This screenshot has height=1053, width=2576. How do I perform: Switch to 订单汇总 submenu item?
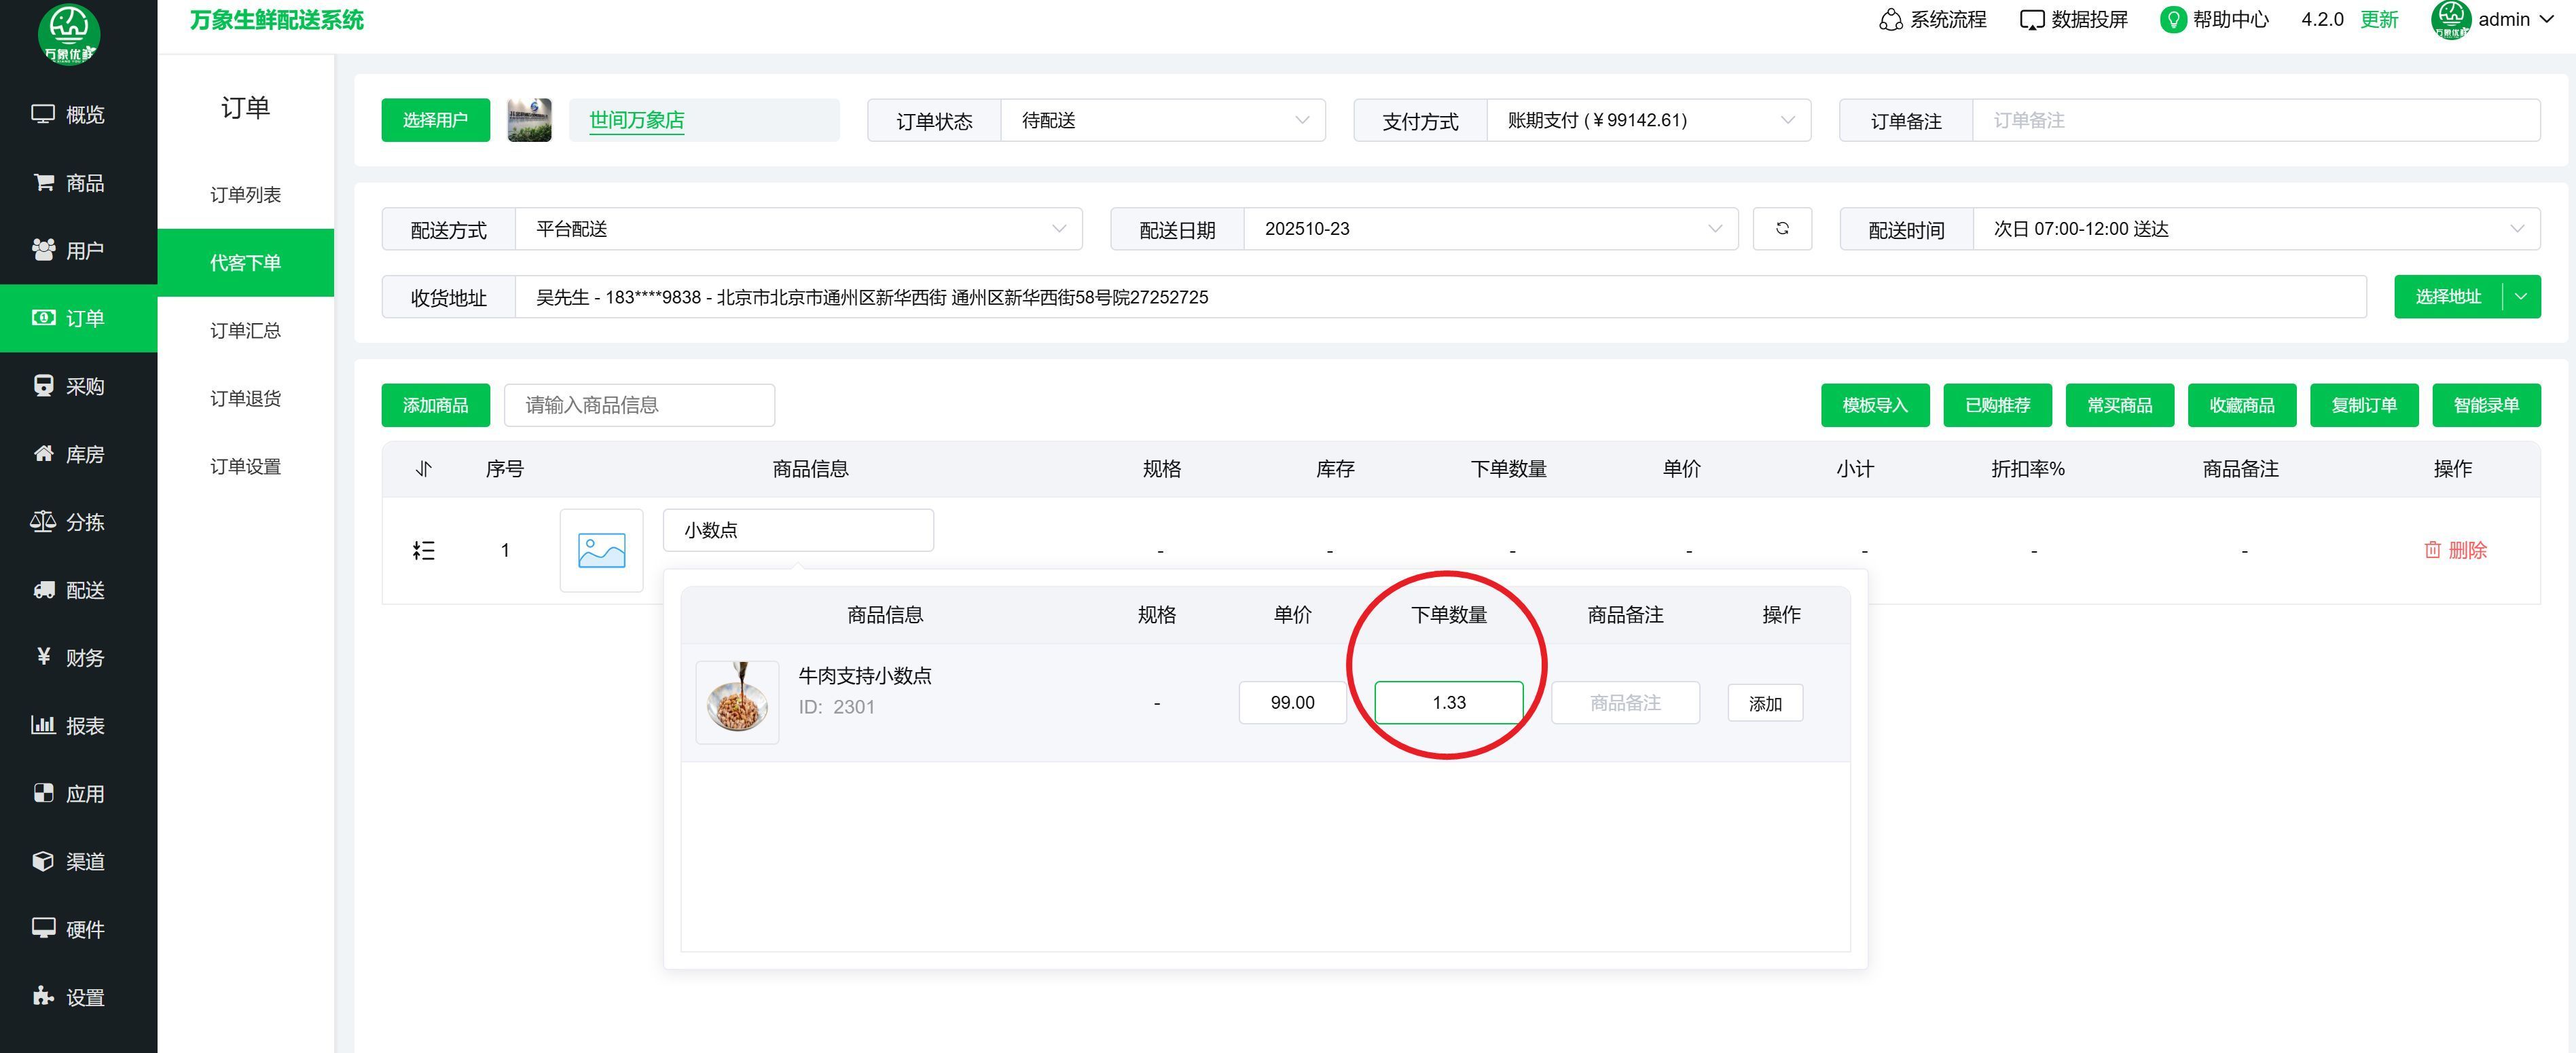pyautogui.click(x=245, y=331)
